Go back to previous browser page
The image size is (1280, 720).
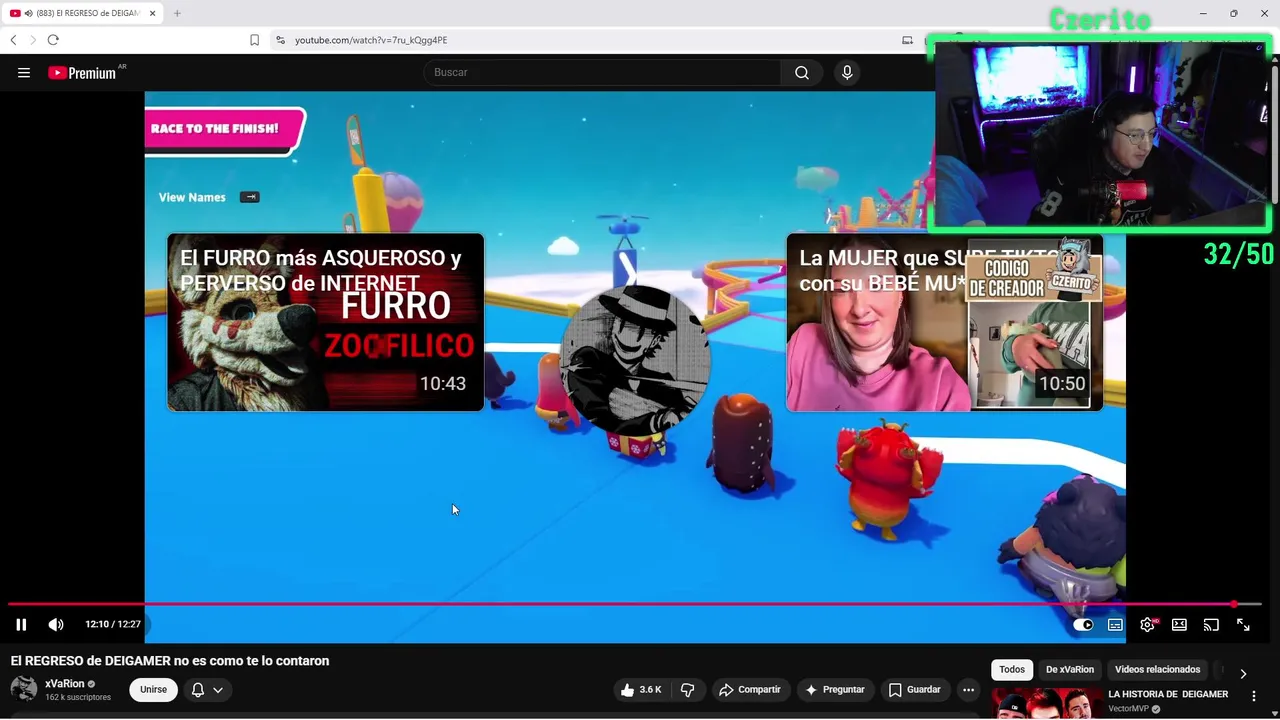(13, 40)
